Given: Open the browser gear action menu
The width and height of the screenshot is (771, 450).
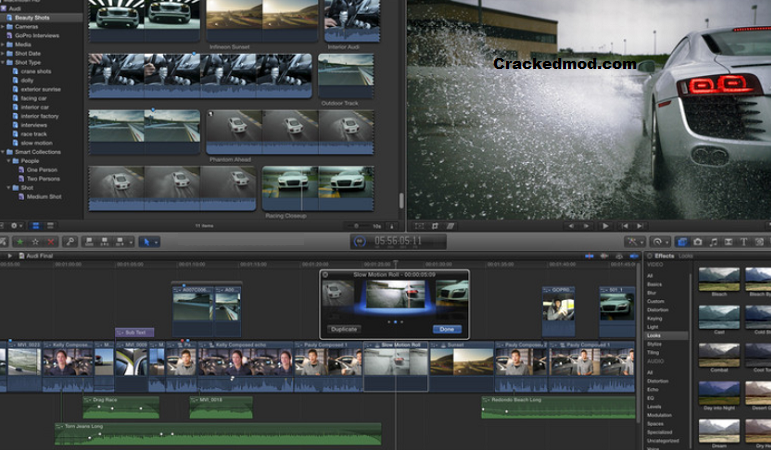Looking at the screenshot, I should click(16, 226).
